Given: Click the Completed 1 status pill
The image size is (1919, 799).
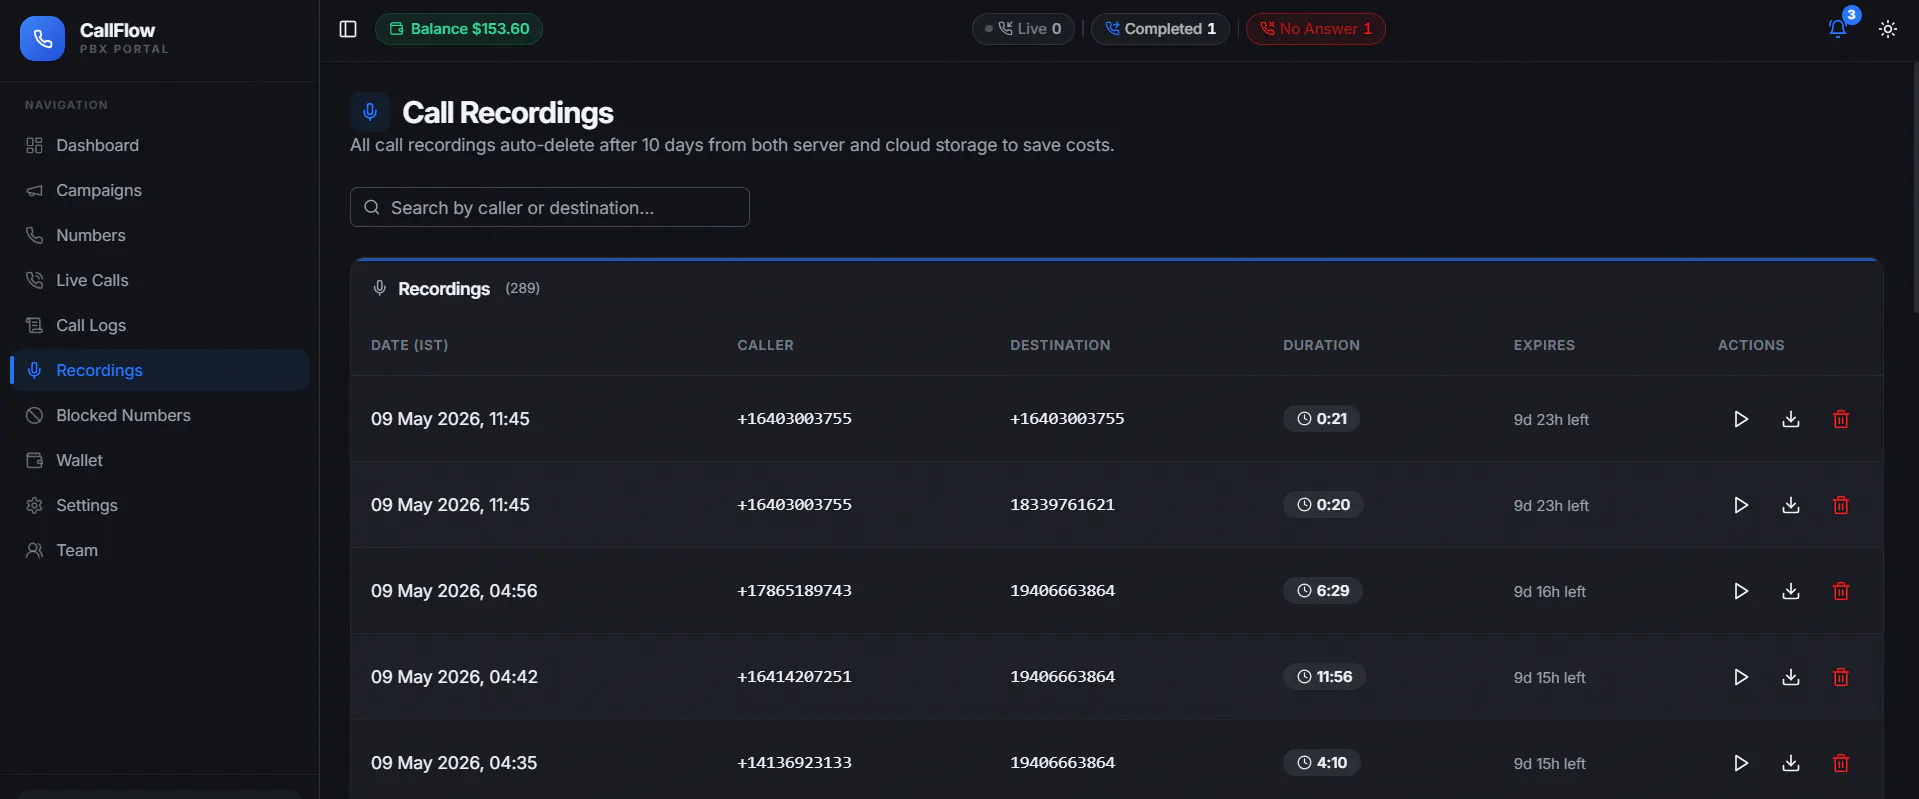Looking at the screenshot, I should coord(1160,29).
